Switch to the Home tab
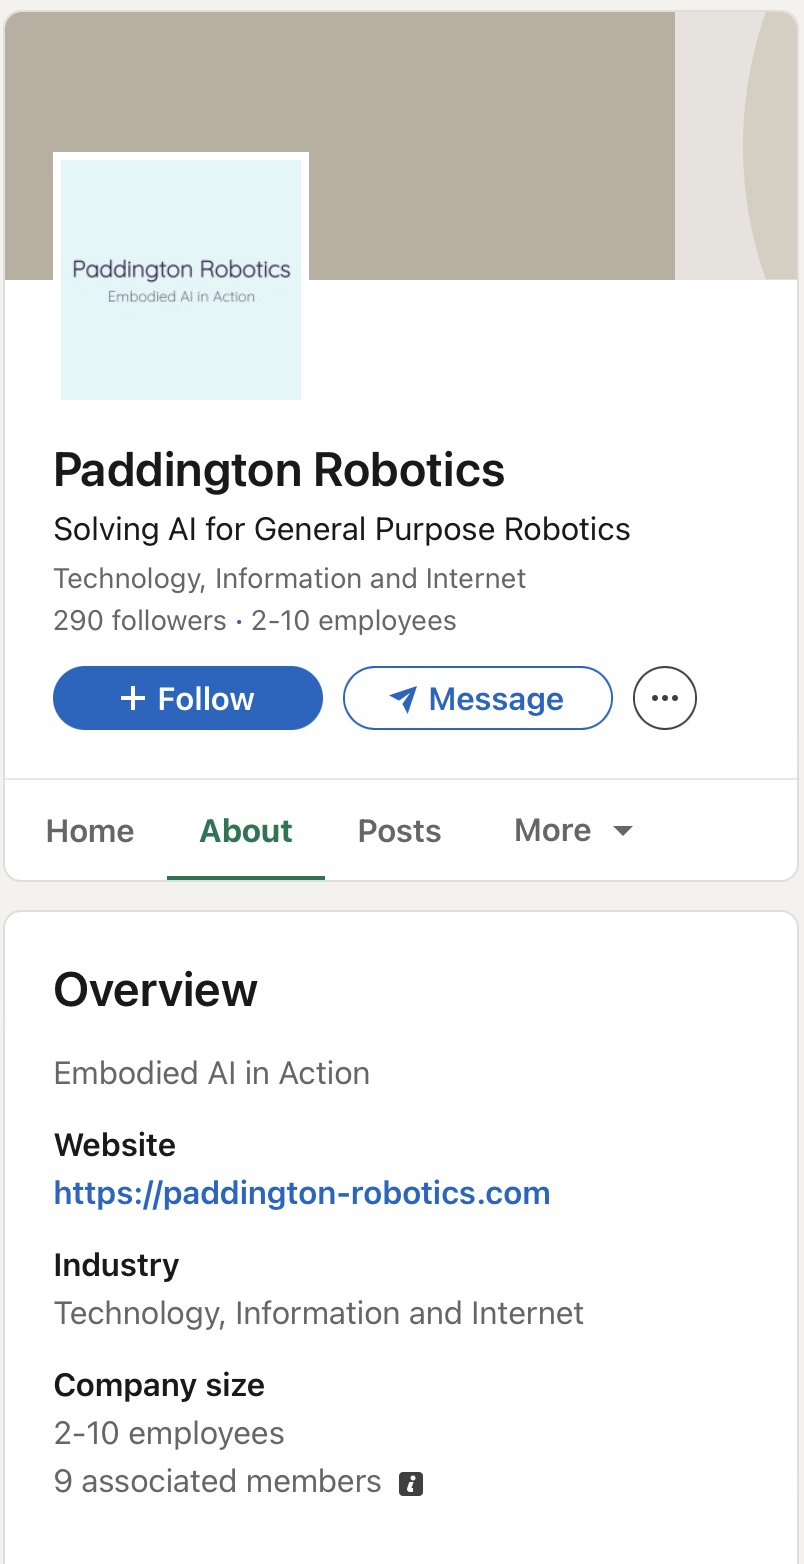The image size is (804, 1564). 90,831
